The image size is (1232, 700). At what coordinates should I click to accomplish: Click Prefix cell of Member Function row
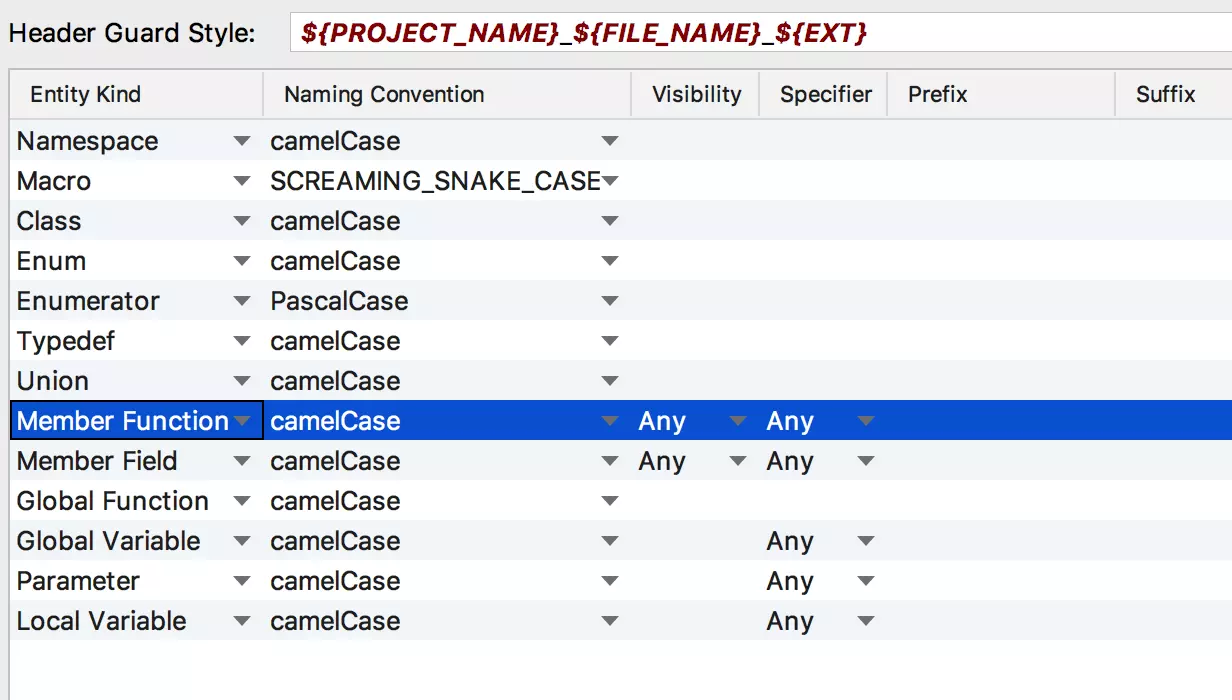coord(1000,421)
